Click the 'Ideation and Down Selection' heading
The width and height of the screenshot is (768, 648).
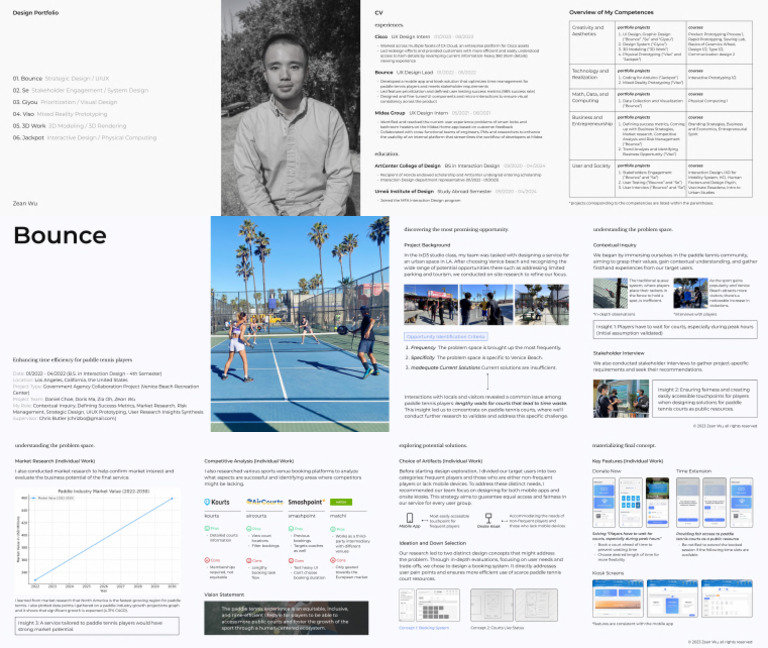pos(432,543)
